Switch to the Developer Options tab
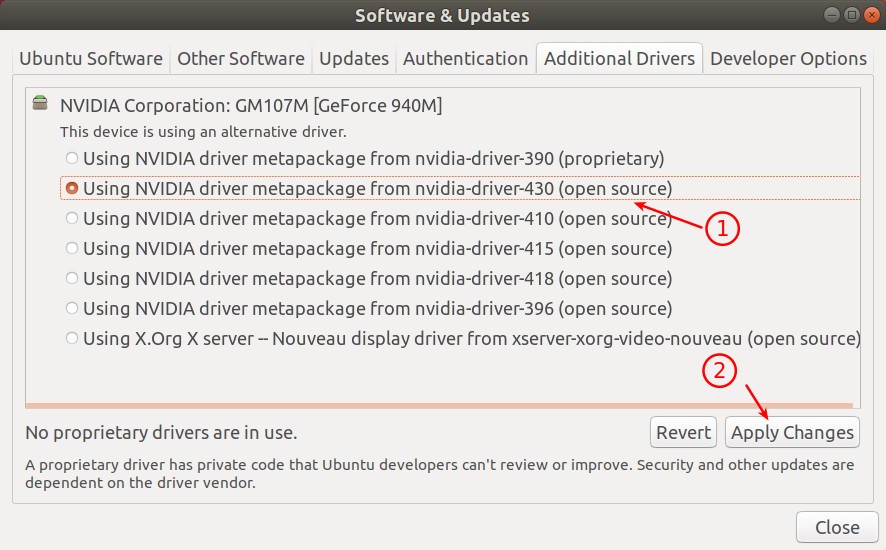Image resolution: width=886 pixels, height=550 pixels. coord(788,59)
